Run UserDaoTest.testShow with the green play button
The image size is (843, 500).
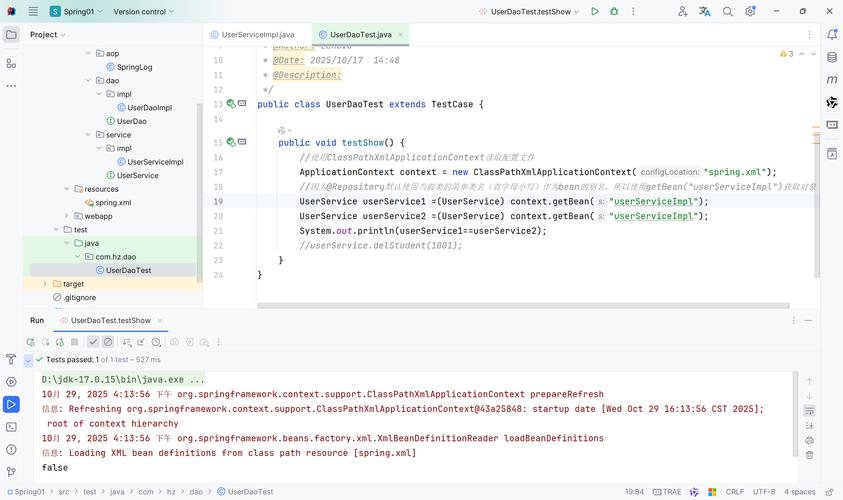(x=595, y=12)
